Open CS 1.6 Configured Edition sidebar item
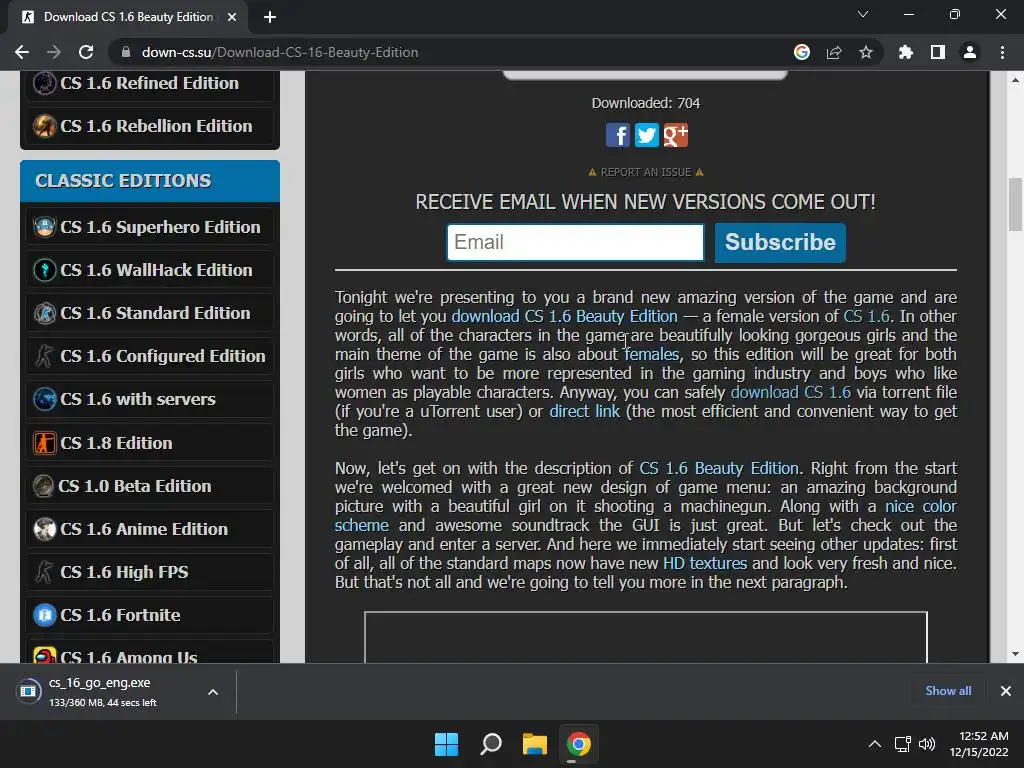The height and width of the screenshot is (768, 1024). [x=150, y=356]
